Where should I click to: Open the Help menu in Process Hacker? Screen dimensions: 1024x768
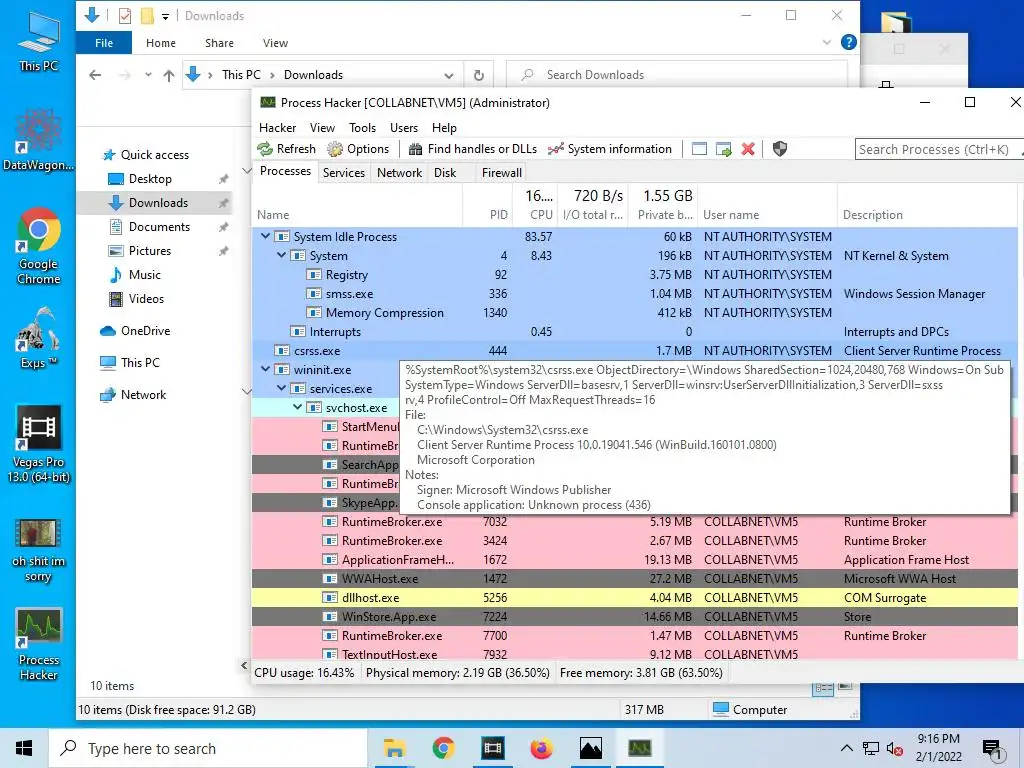(x=444, y=128)
